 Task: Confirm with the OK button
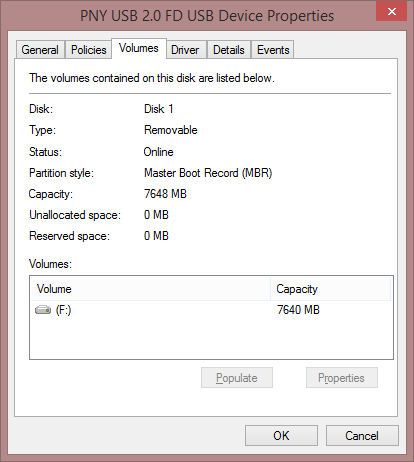pyautogui.click(x=281, y=435)
